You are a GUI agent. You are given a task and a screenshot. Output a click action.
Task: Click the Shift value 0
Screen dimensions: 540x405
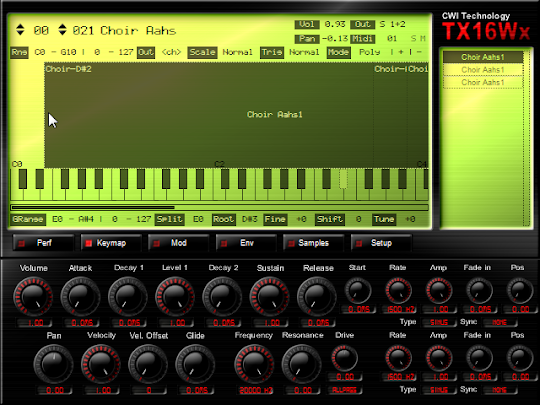click(358, 219)
